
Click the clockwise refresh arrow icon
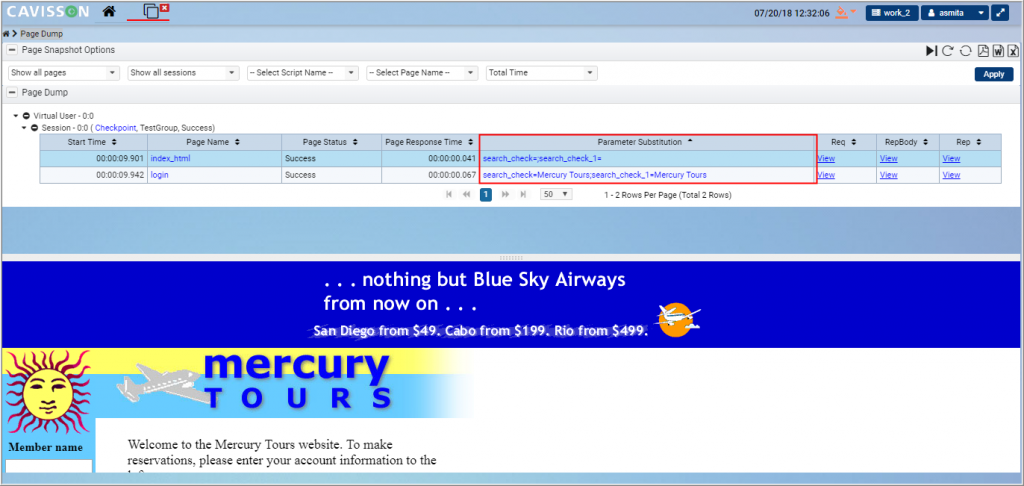pos(948,51)
